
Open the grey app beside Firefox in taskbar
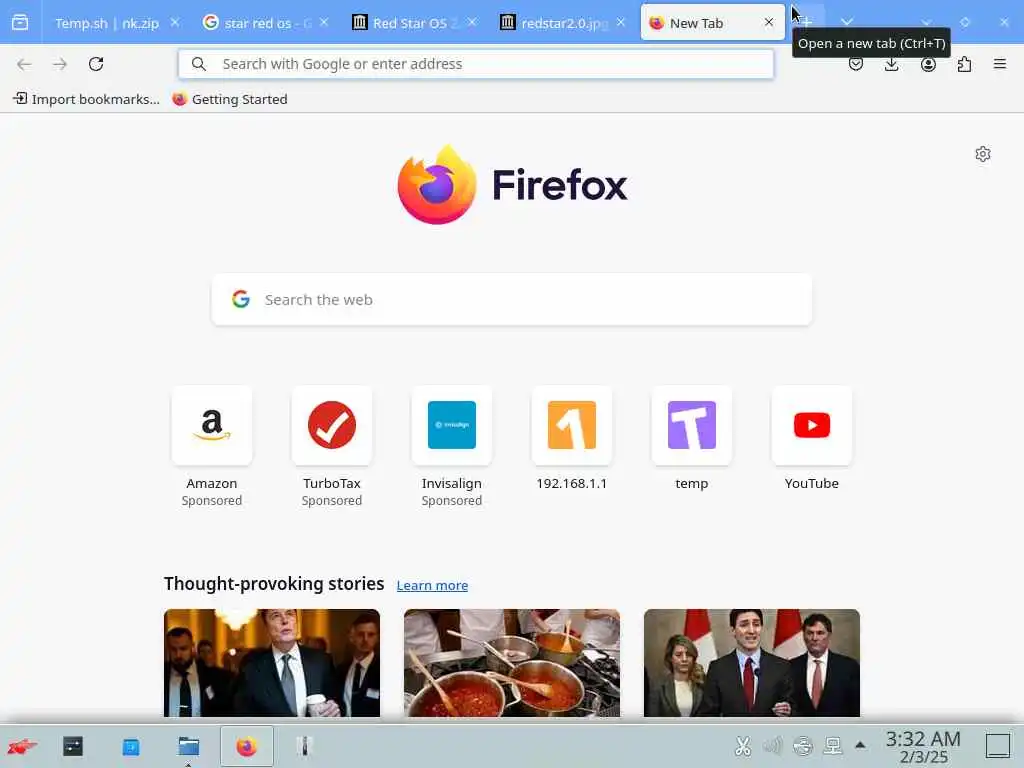304,746
